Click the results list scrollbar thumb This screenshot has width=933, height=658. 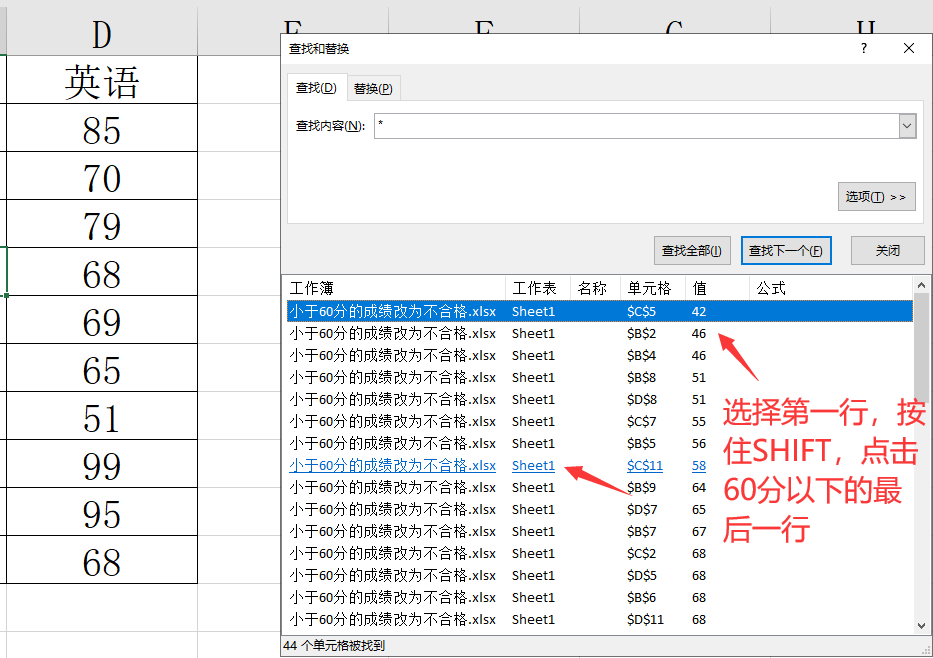921,348
